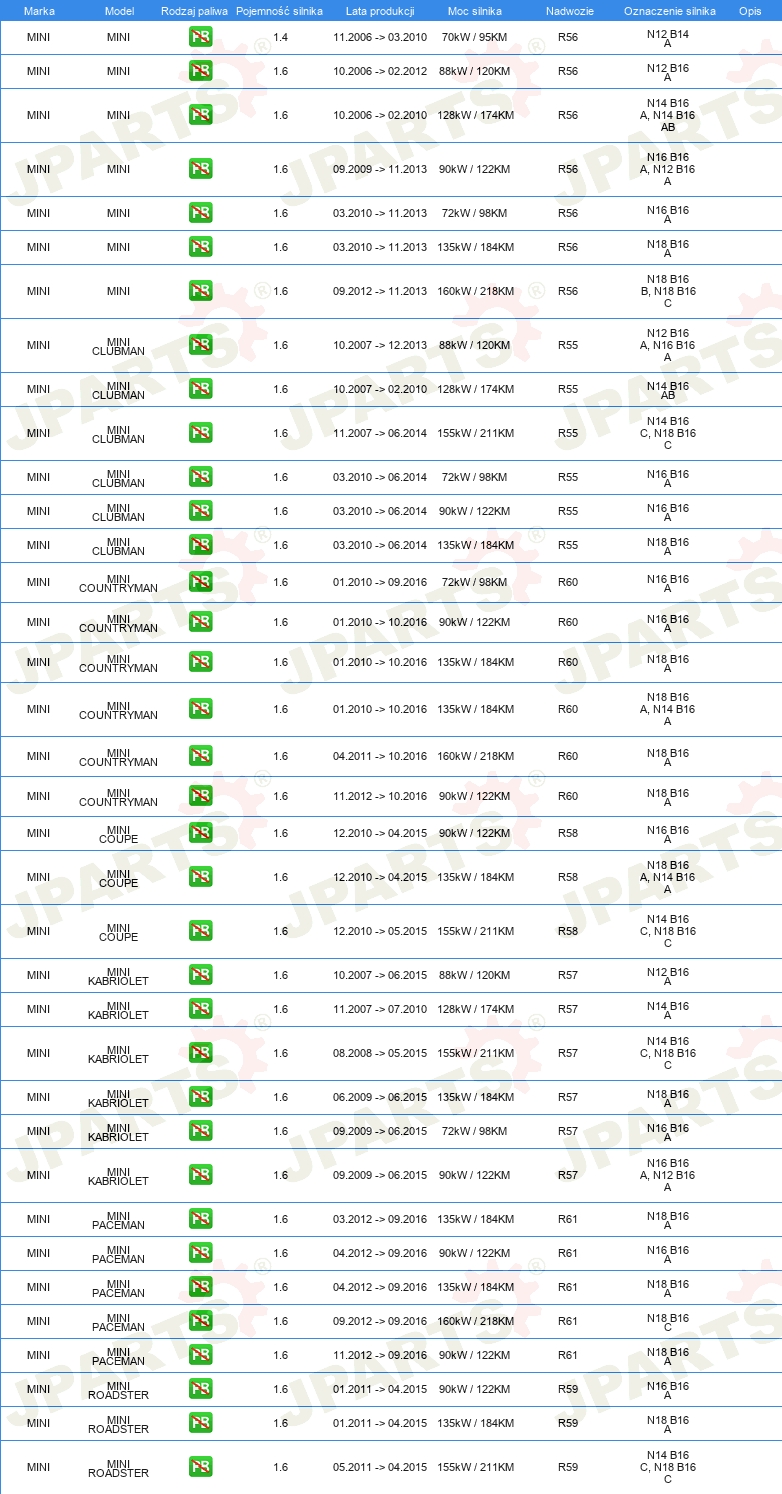Click the fuel icon for Kabriolet 128kW/174KM
This screenshot has height=1494, width=782.
pyautogui.click(x=200, y=1009)
